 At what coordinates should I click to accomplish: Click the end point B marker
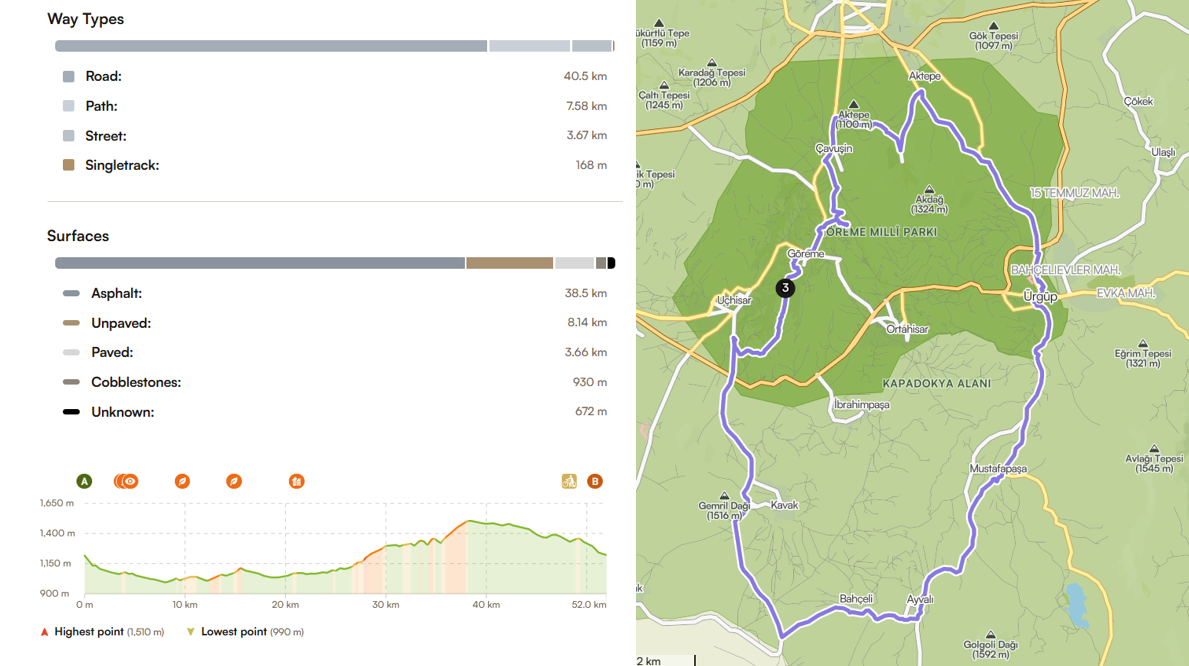(595, 481)
